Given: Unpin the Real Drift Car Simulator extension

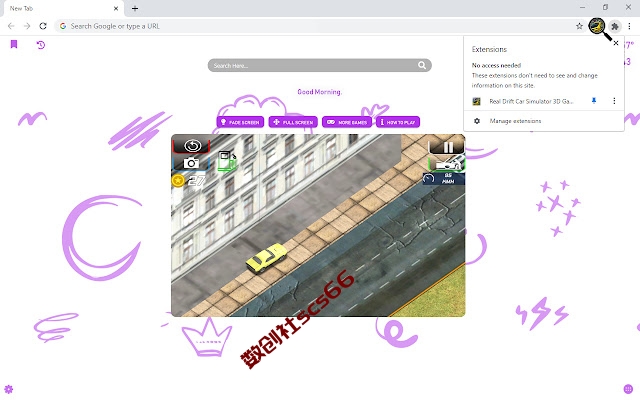Looking at the screenshot, I should (x=594, y=101).
